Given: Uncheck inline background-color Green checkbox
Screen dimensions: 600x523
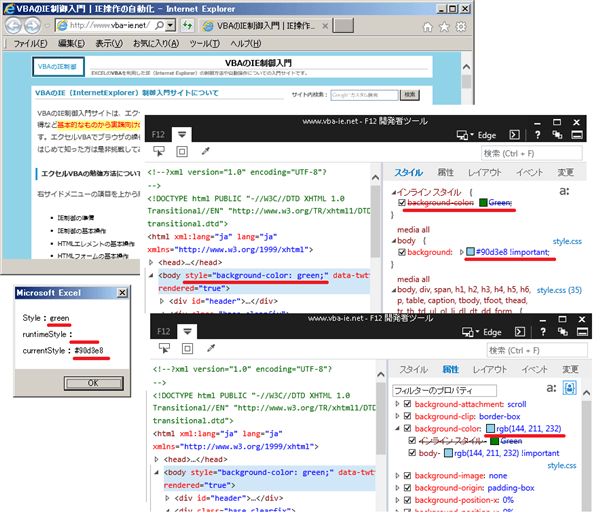Looking at the screenshot, I should [402, 202].
